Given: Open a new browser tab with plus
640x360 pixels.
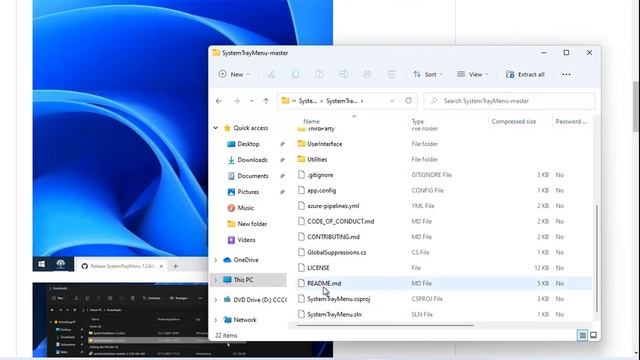Looking at the screenshot, I should tap(176, 266).
